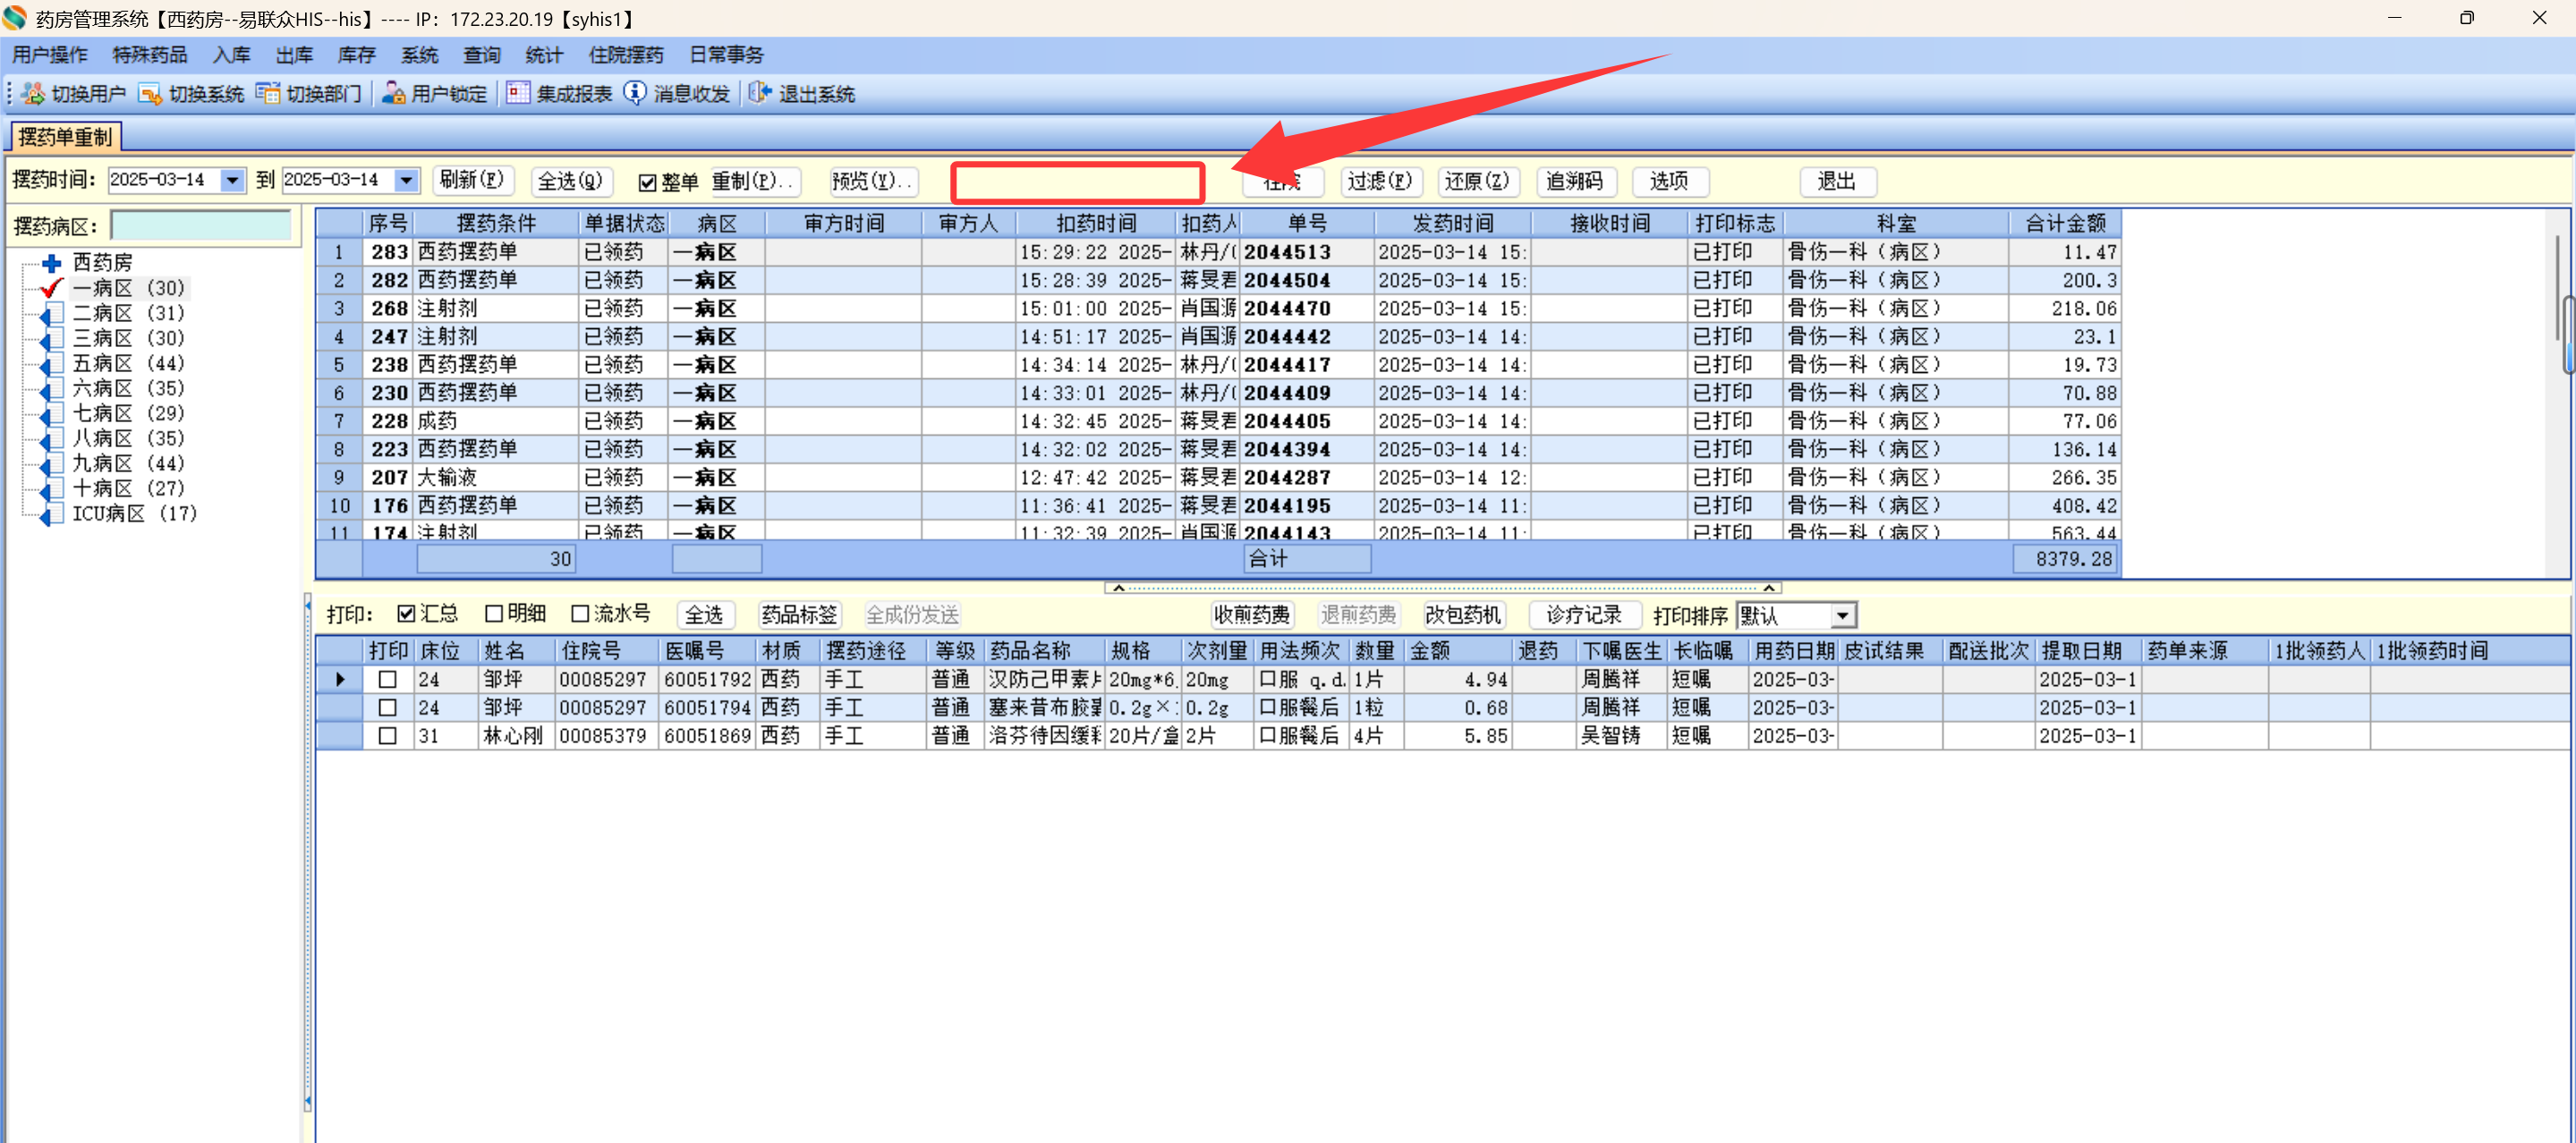Open the 打印排序 默认 dropdown
The height and width of the screenshot is (1143, 2576).
[1842, 615]
